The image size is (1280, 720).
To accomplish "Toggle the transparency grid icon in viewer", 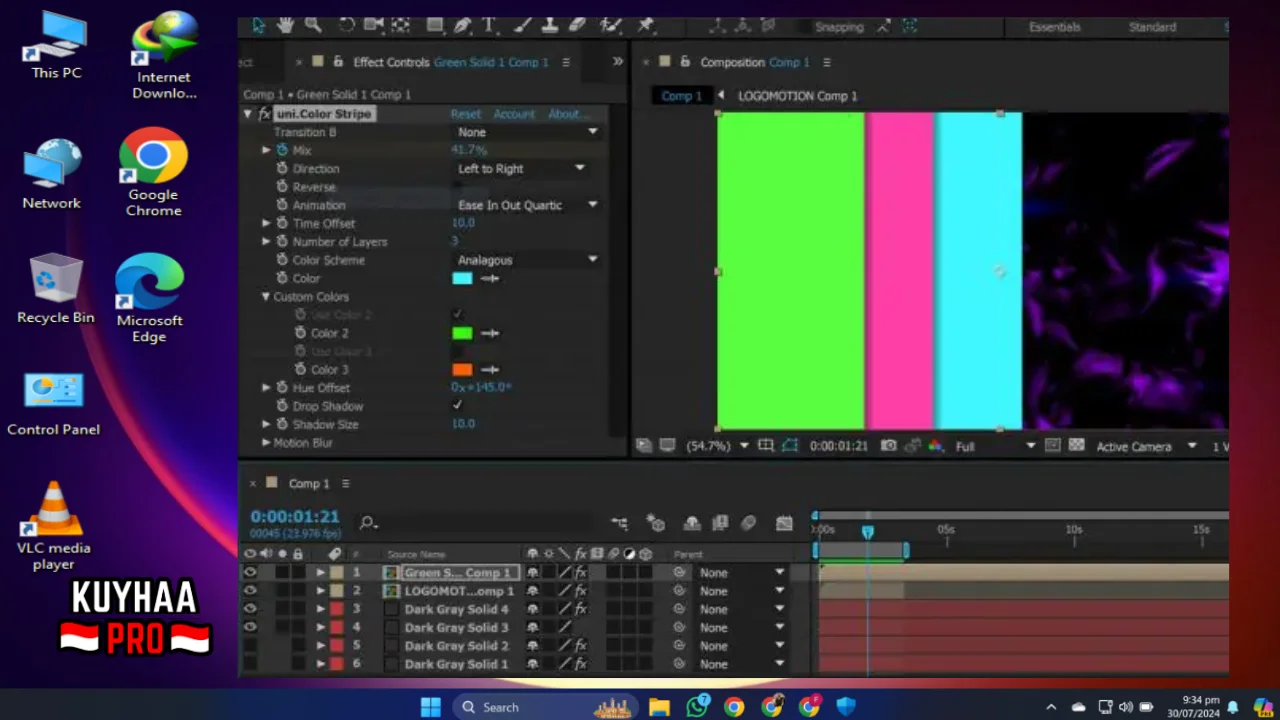I will point(1077,446).
